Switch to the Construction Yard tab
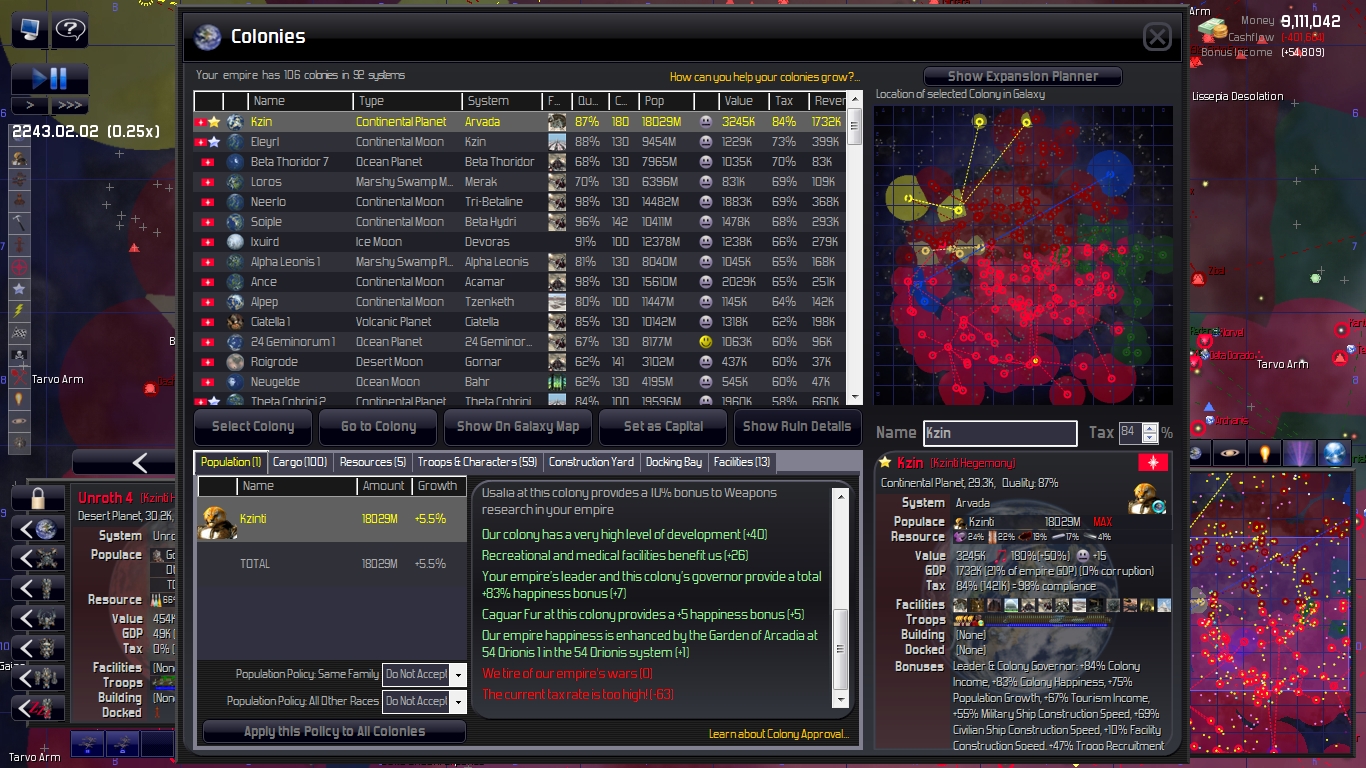The height and width of the screenshot is (768, 1366). (x=591, y=462)
